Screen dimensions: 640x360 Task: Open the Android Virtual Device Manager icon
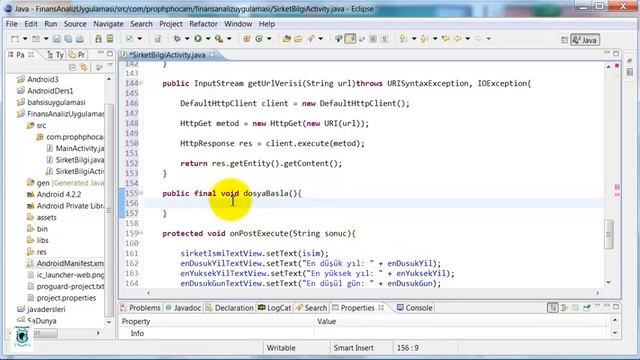point(110,39)
